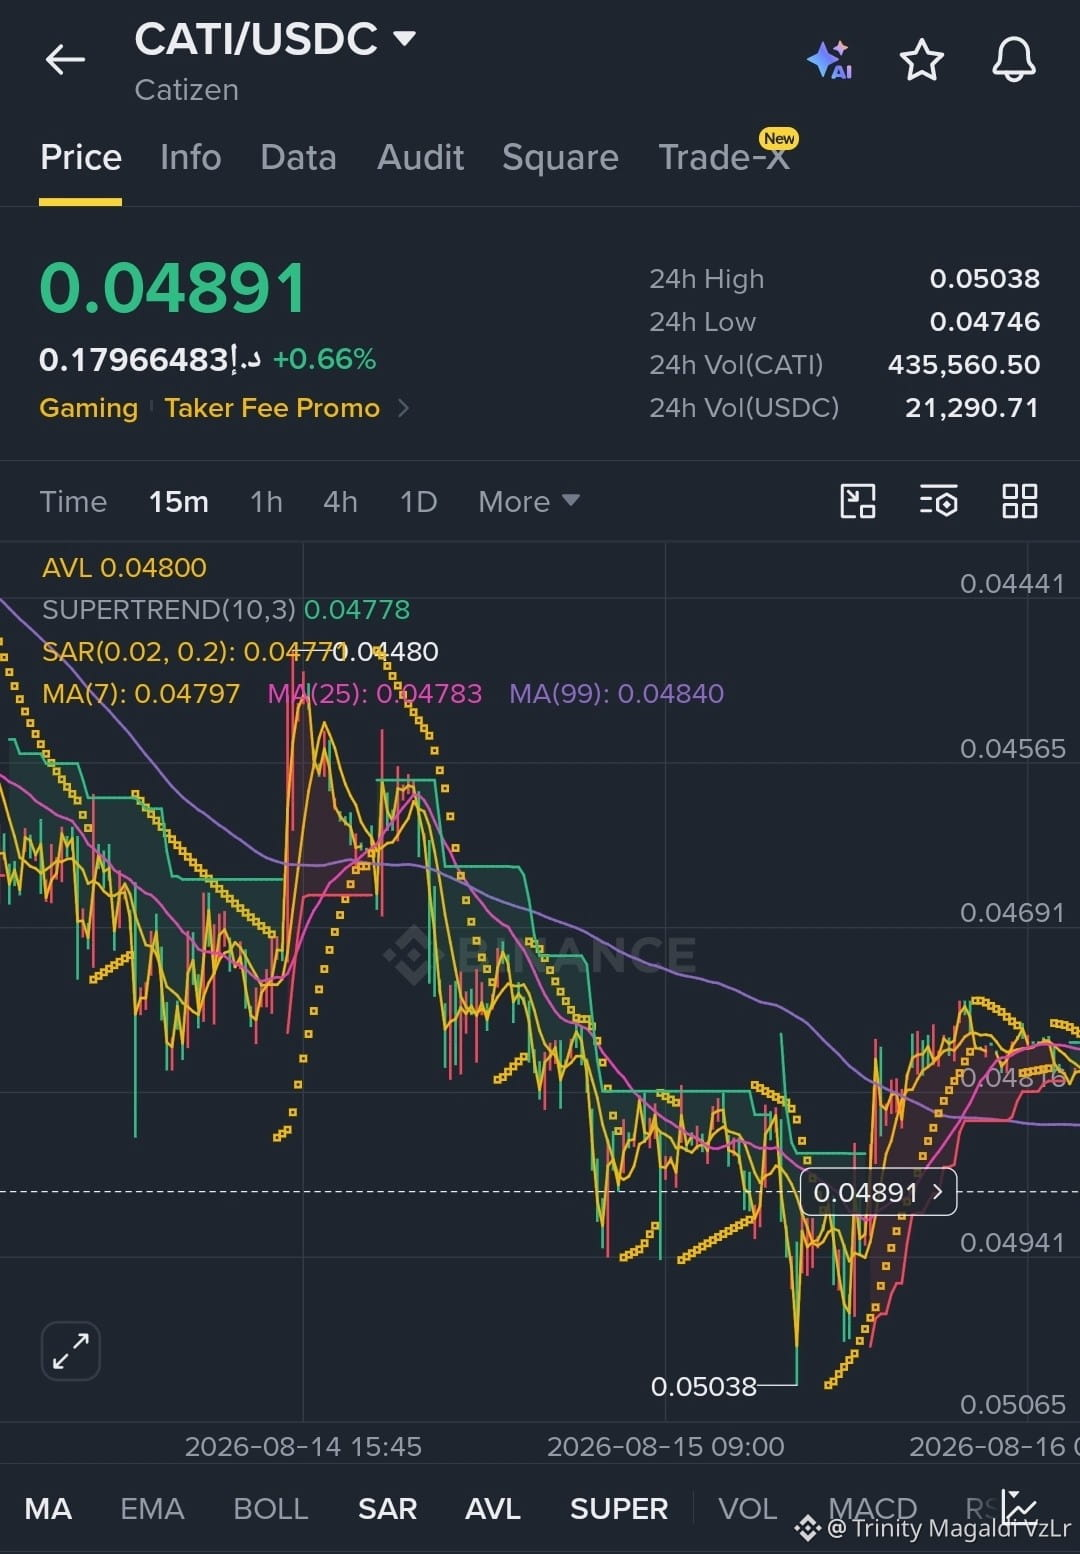Select the 1D interval
Image resolution: width=1080 pixels, height=1554 pixels.
pyautogui.click(x=418, y=501)
